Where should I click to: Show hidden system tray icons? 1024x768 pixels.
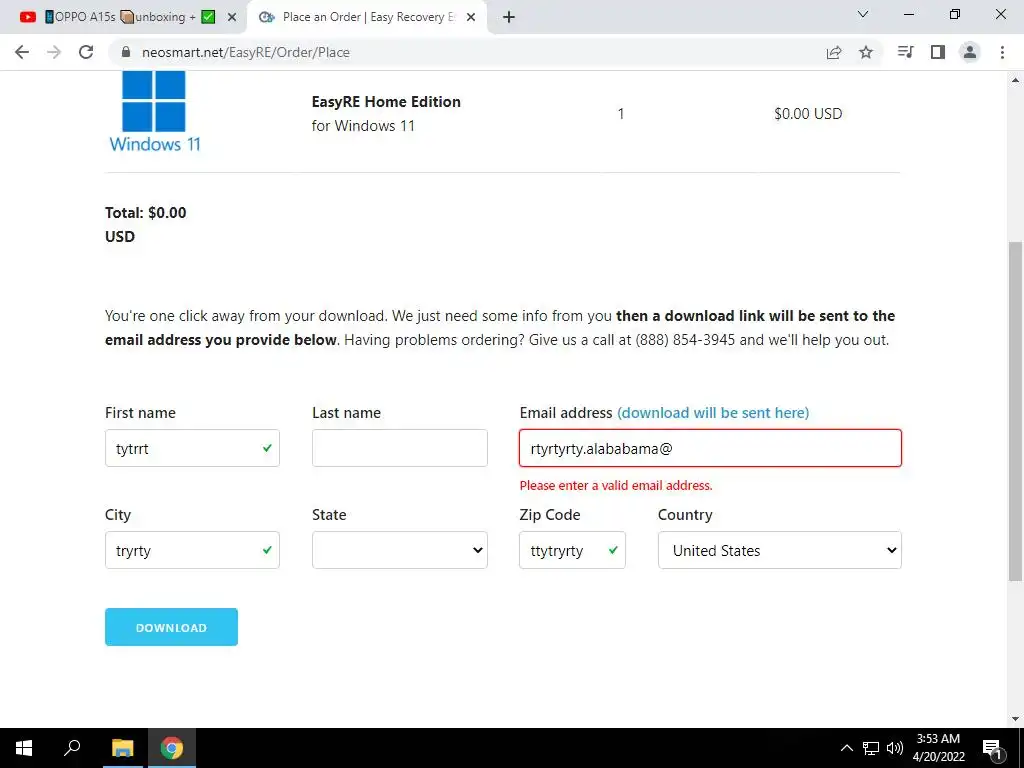click(x=846, y=748)
